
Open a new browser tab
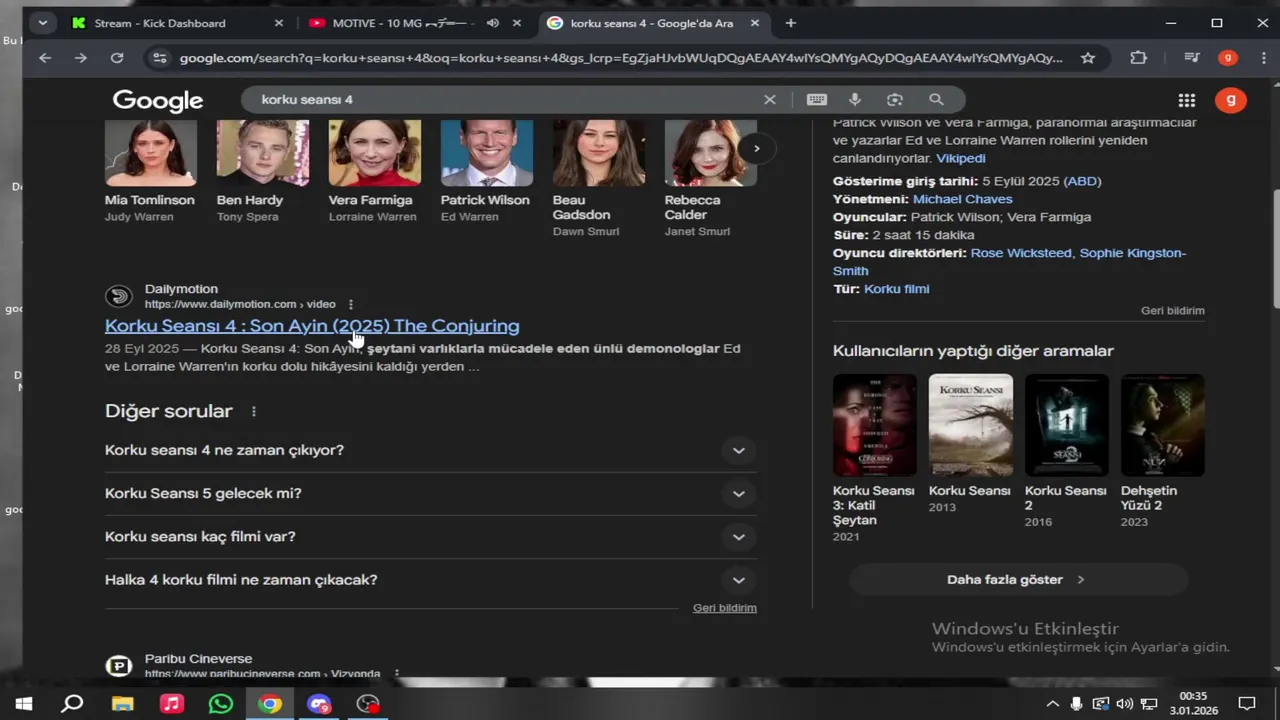tap(791, 23)
